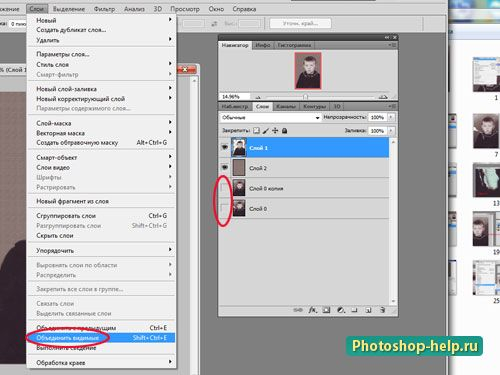Click the Уточн. край button

300,23
